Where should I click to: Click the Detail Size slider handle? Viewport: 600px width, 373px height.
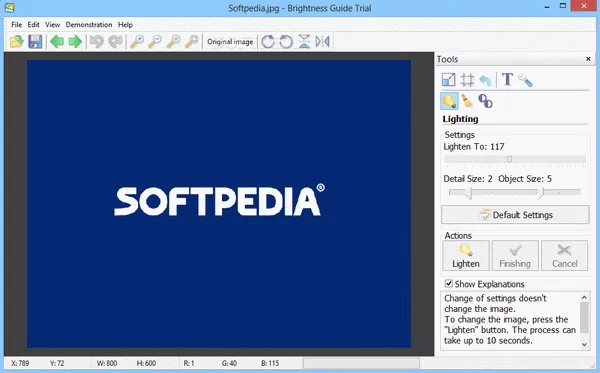tap(469, 192)
